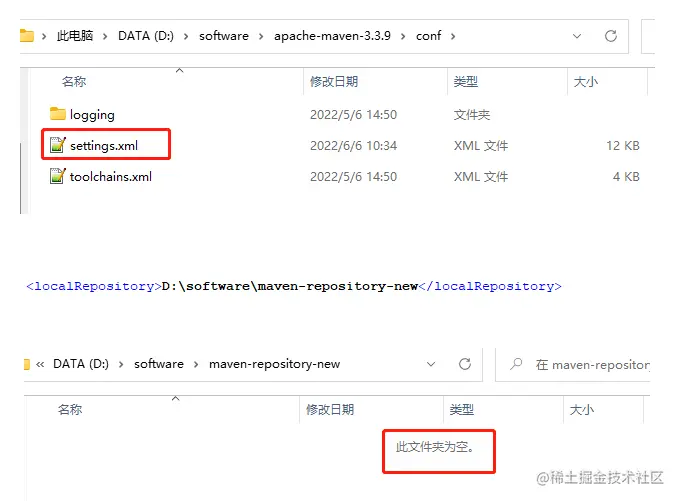
Task: Navigate to 此电脑 breadcrumb
Action: coord(74,36)
